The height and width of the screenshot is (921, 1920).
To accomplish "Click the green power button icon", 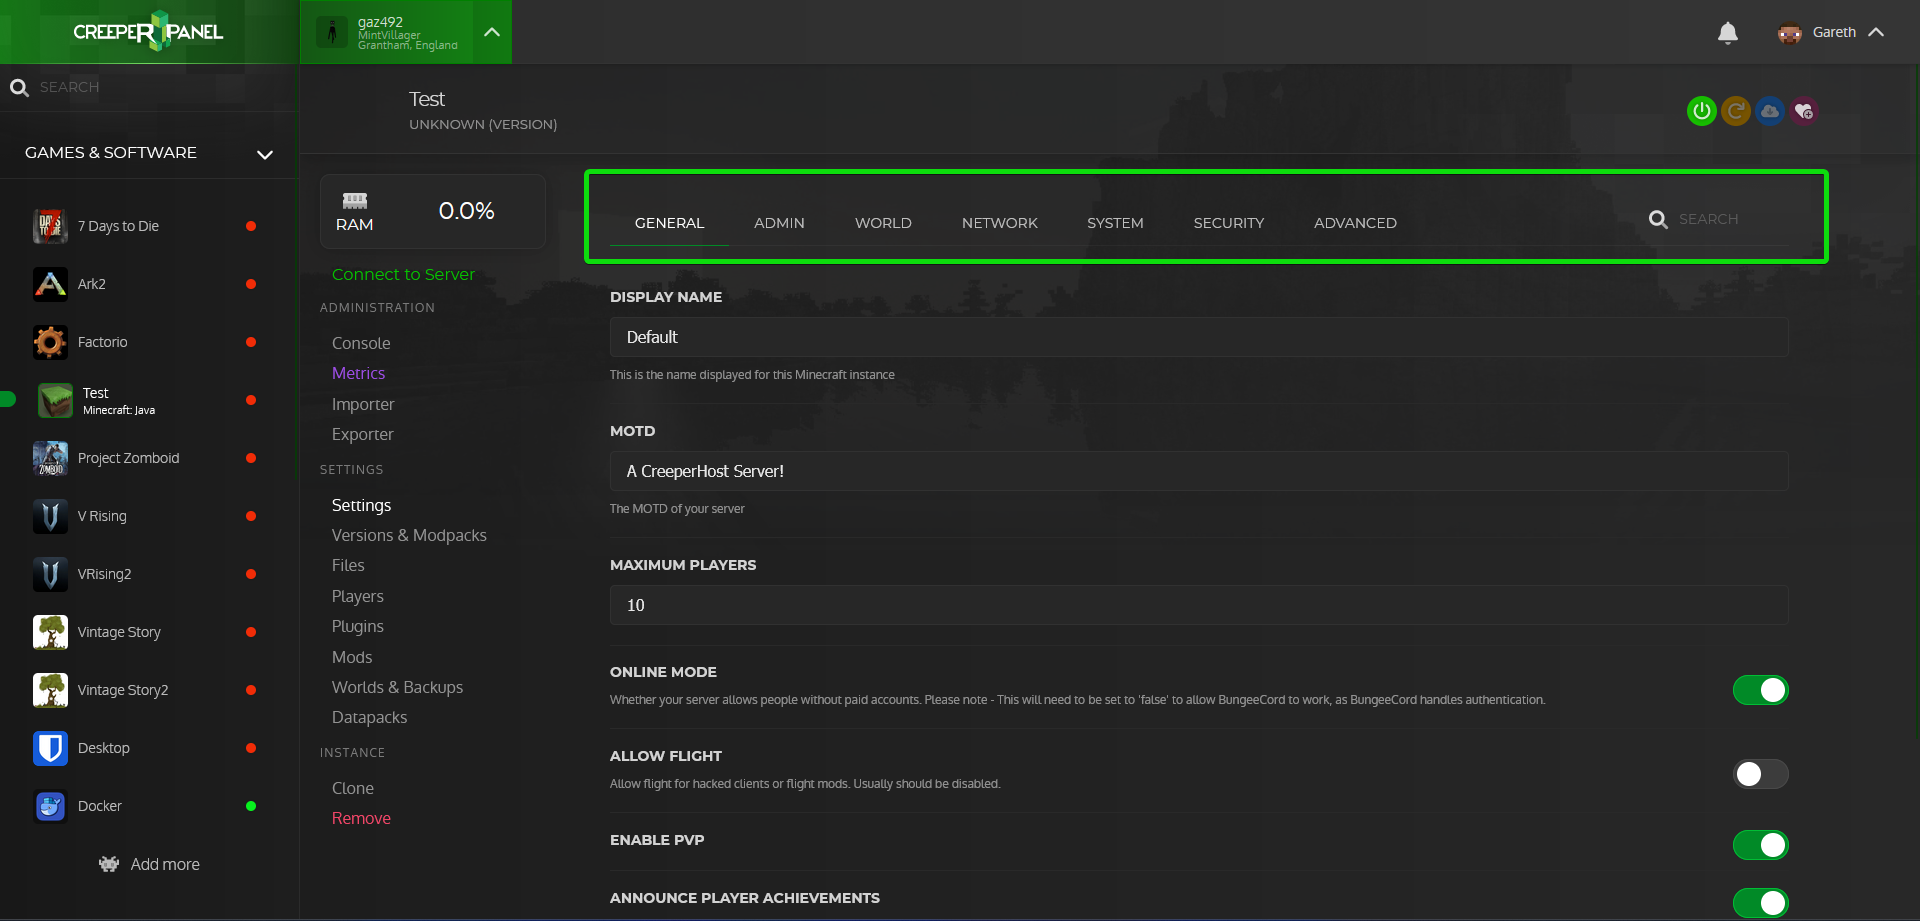I will click(1701, 111).
